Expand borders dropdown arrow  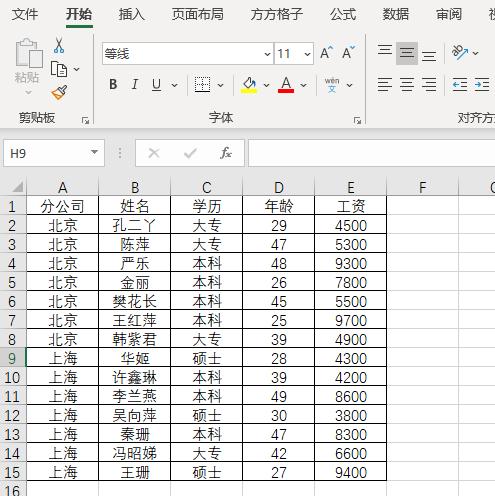[220, 85]
